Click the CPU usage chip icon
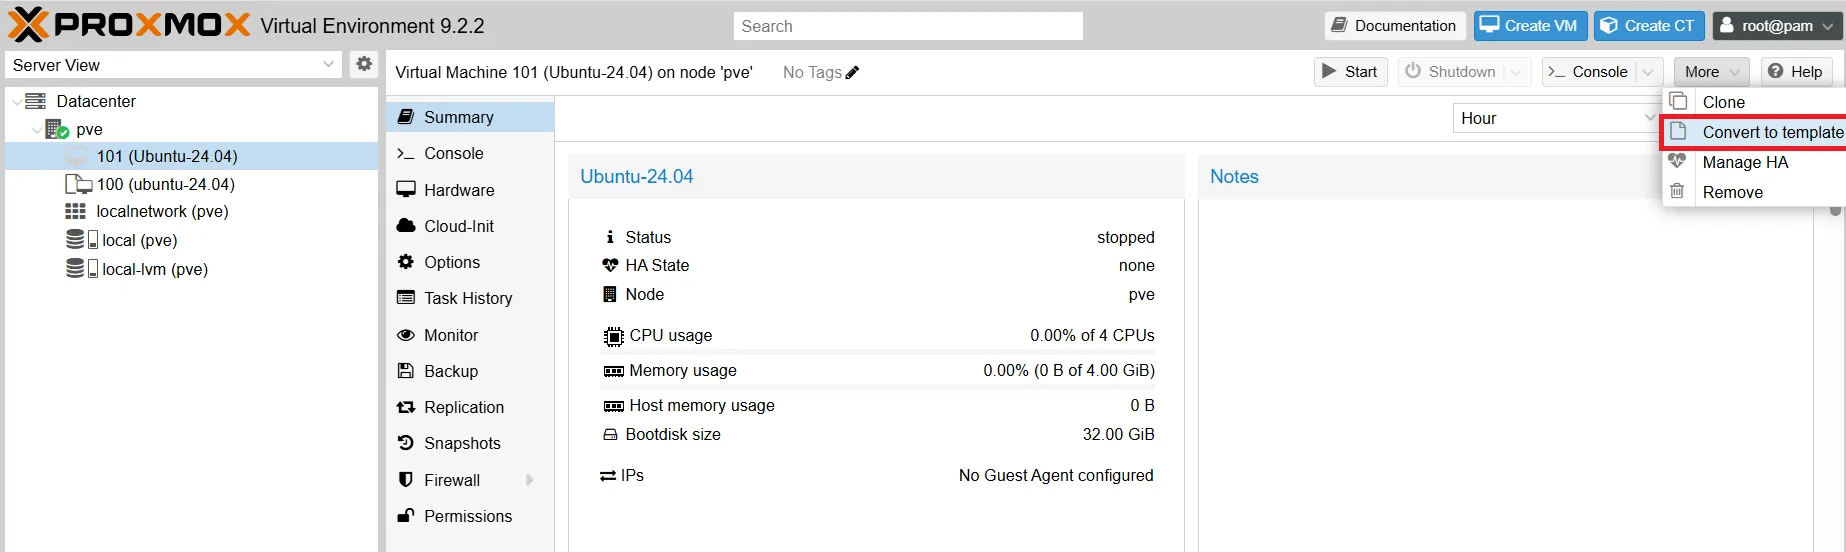Image resolution: width=1846 pixels, height=552 pixels. pos(613,336)
